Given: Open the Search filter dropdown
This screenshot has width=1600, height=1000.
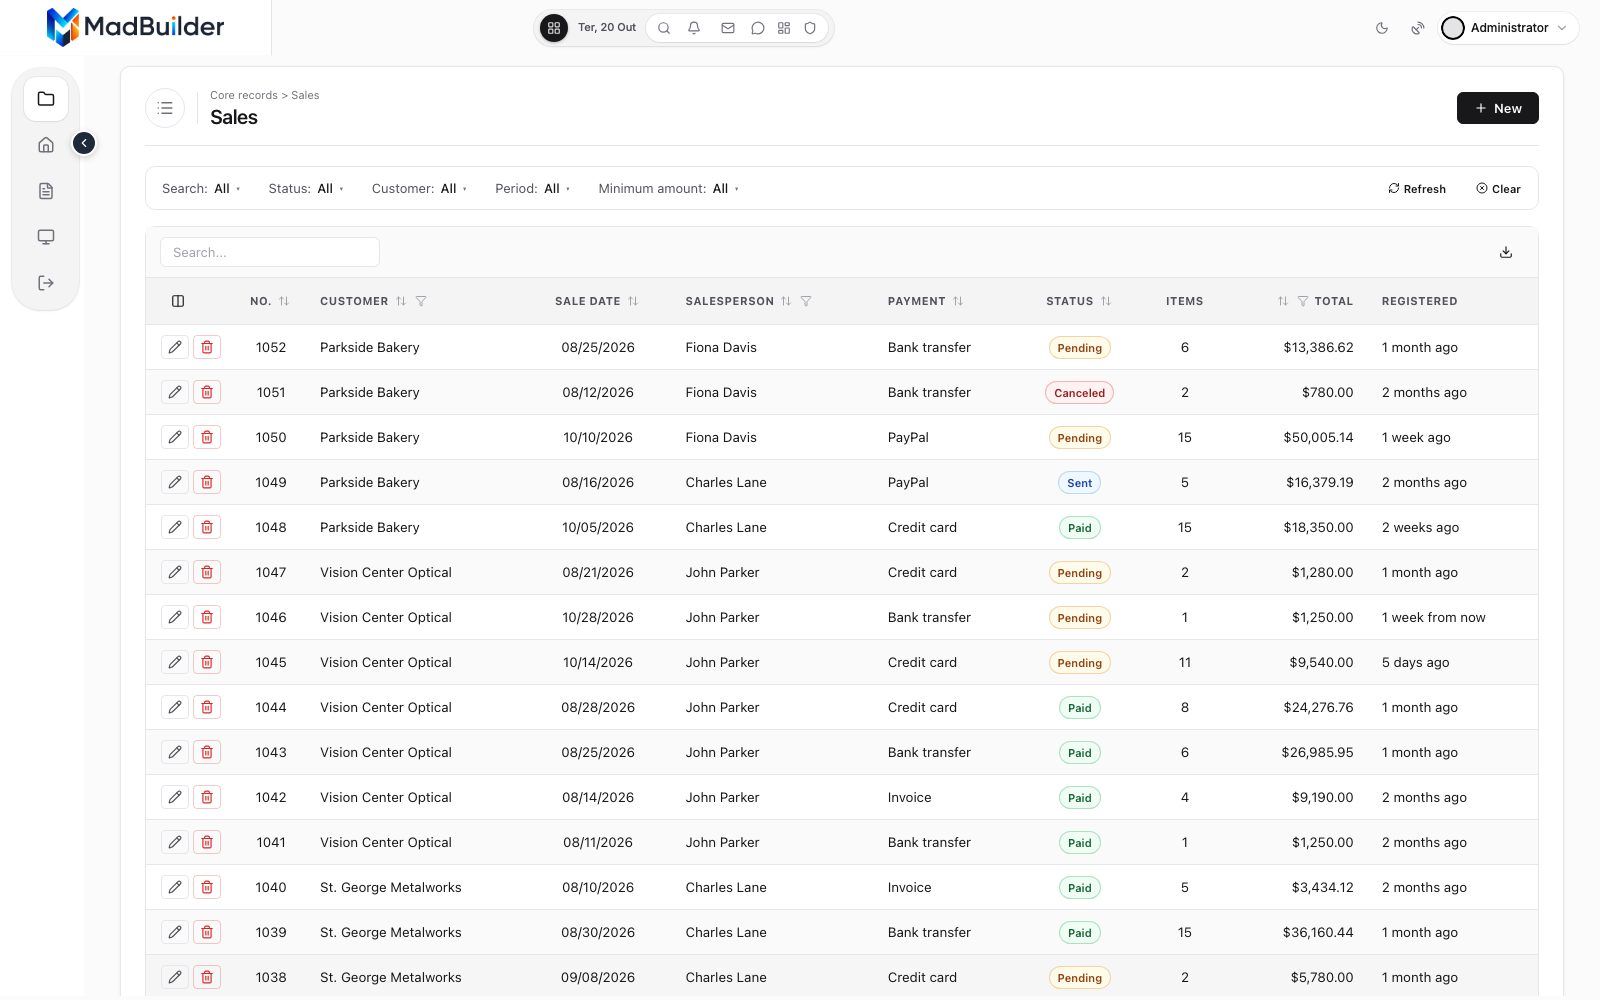Looking at the screenshot, I should 202,188.
